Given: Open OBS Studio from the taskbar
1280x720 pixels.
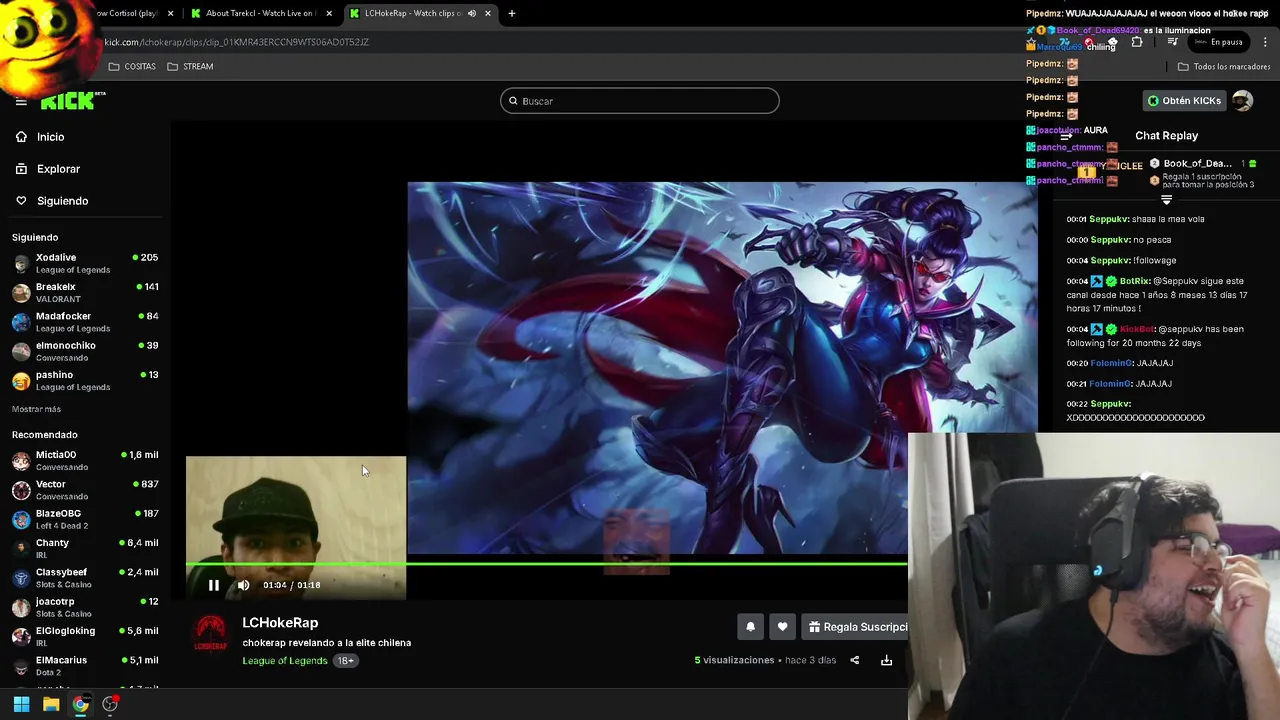Looking at the screenshot, I should pyautogui.click(x=110, y=704).
